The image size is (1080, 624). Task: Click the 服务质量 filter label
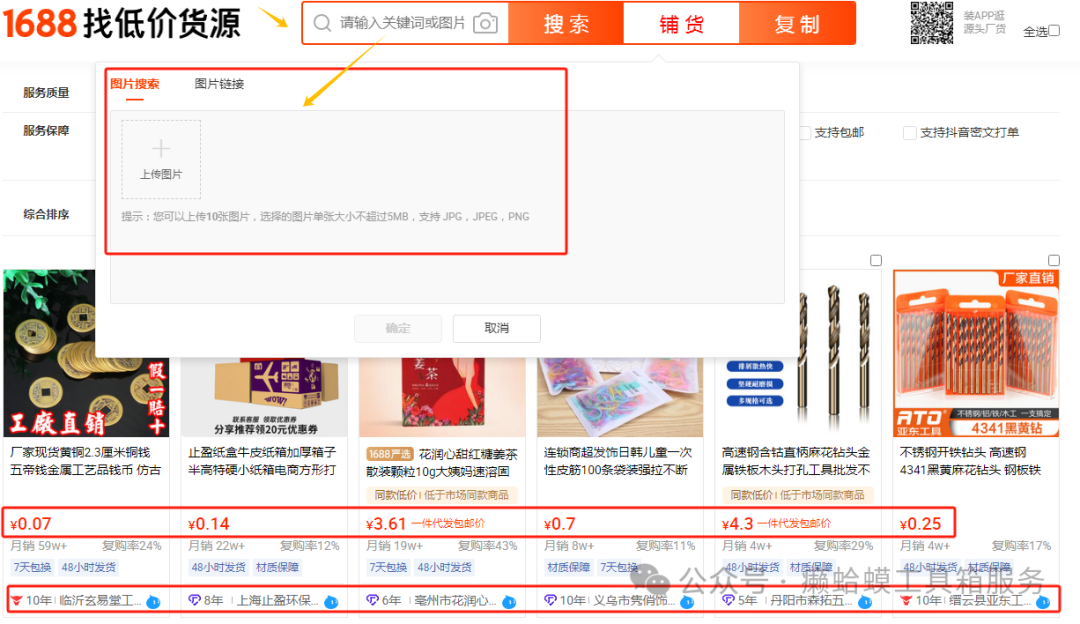click(x=46, y=92)
